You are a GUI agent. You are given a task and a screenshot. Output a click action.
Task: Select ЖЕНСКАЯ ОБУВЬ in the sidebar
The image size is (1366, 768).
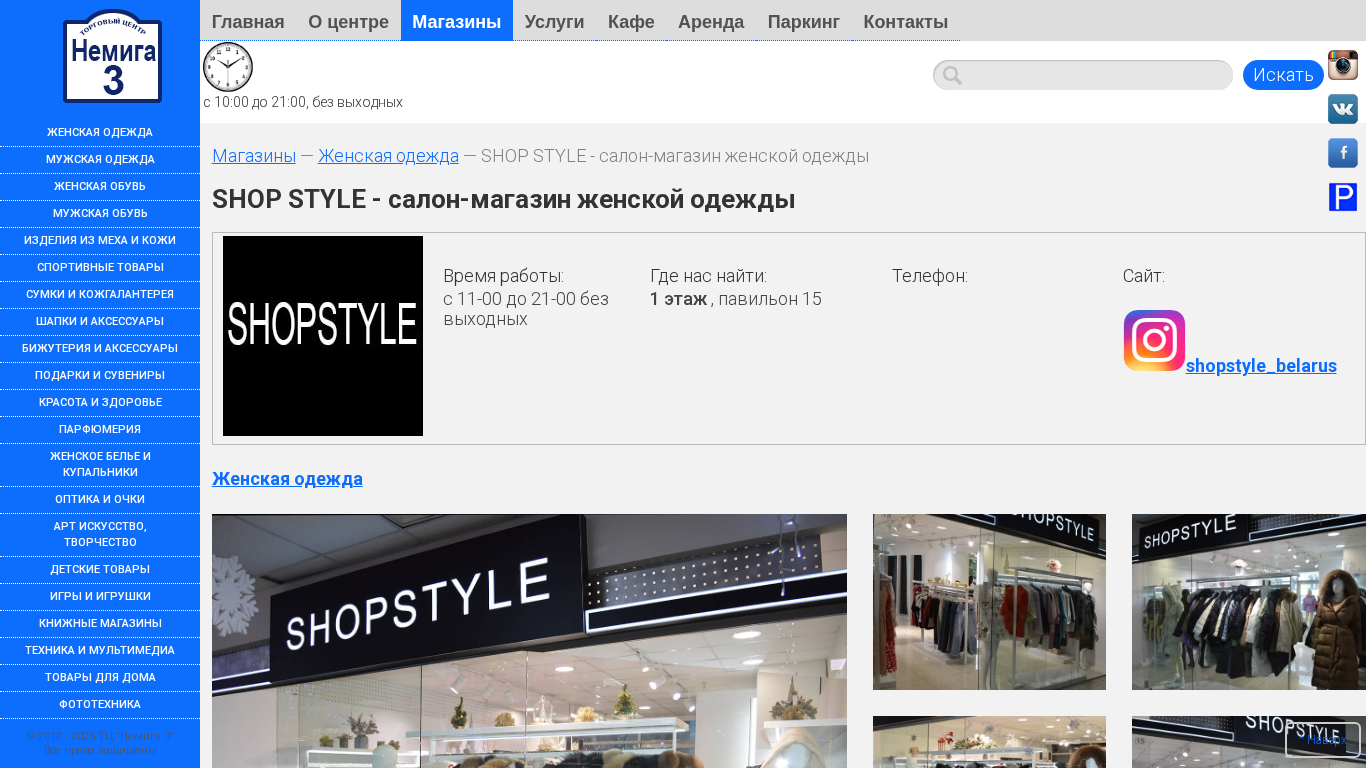100,187
